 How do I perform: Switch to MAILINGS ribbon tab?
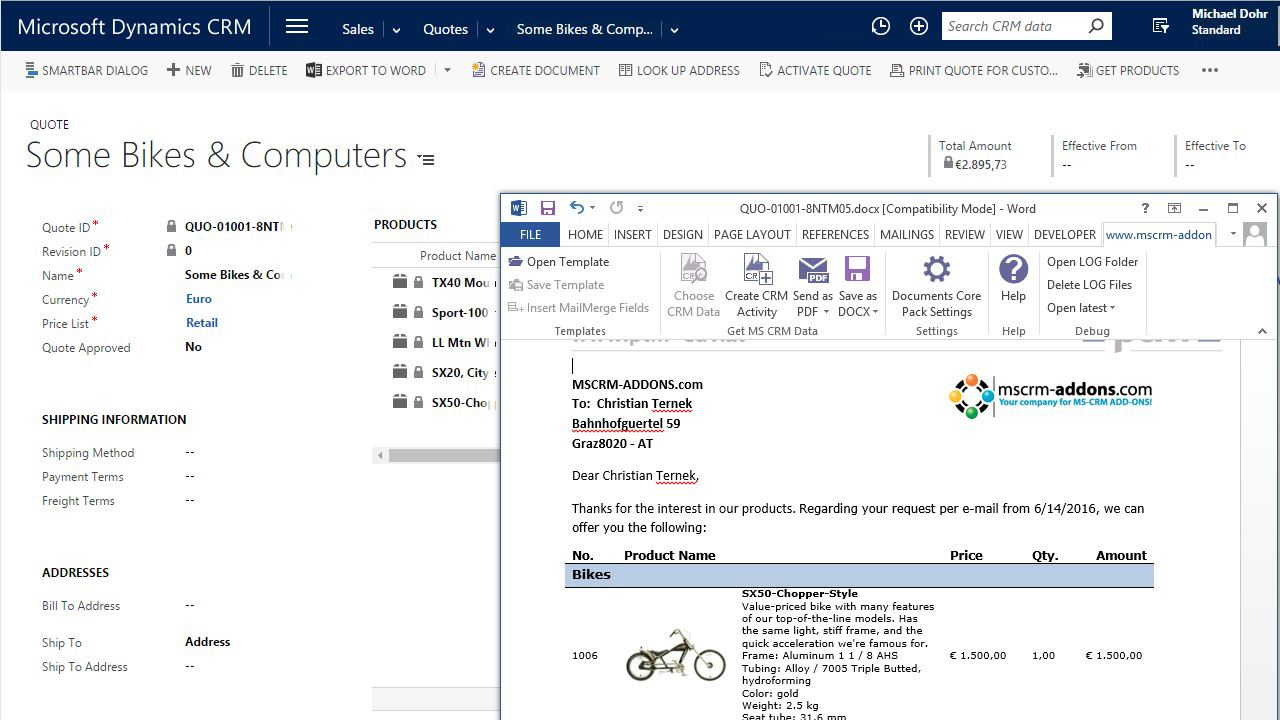click(907, 234)
